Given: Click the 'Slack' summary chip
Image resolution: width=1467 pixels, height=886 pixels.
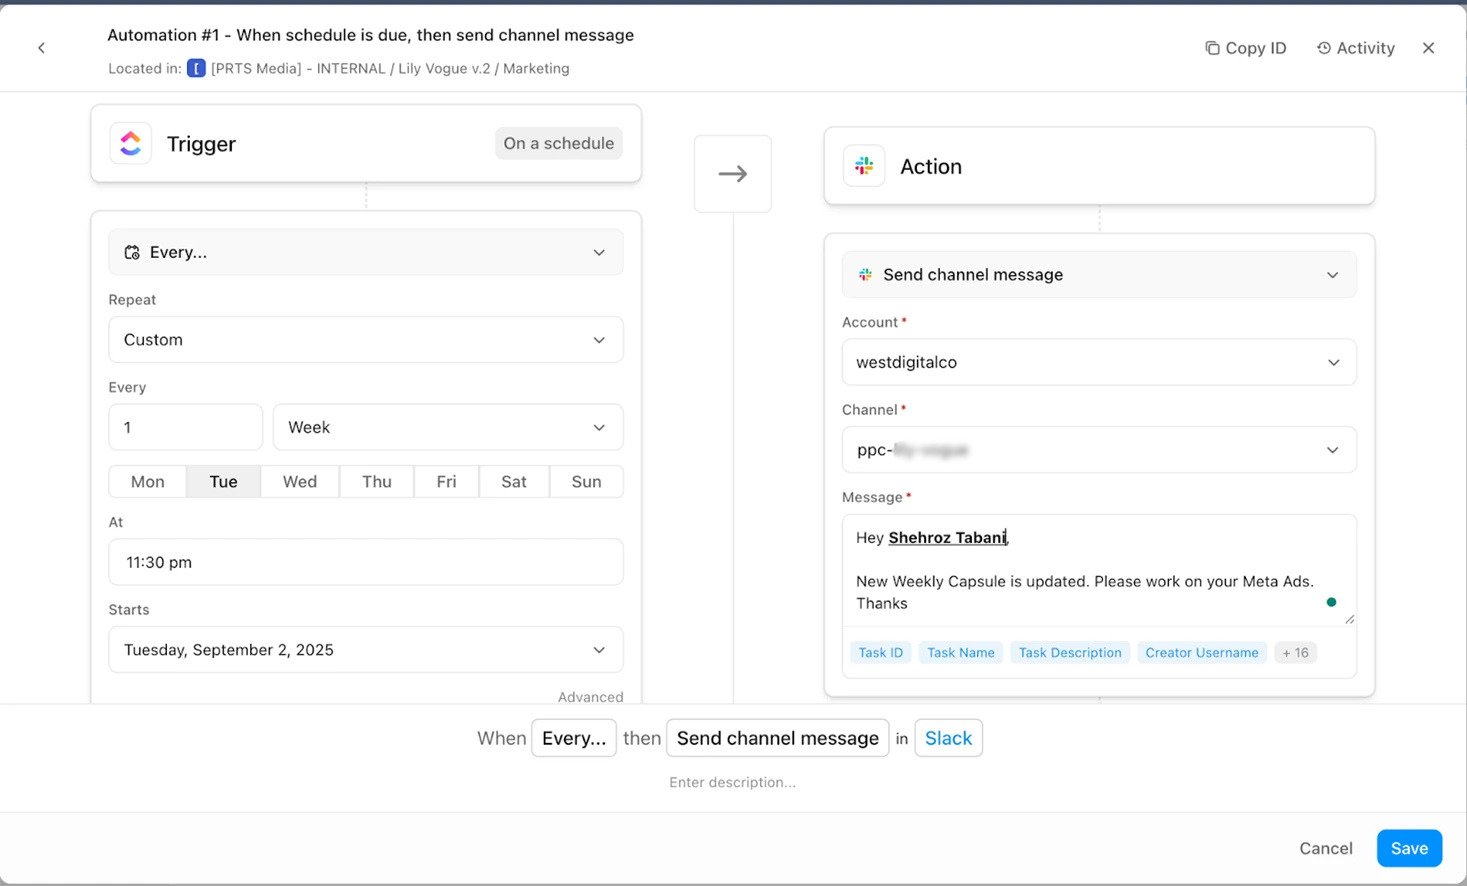Looking at the screenshot, I should point(949,738).
